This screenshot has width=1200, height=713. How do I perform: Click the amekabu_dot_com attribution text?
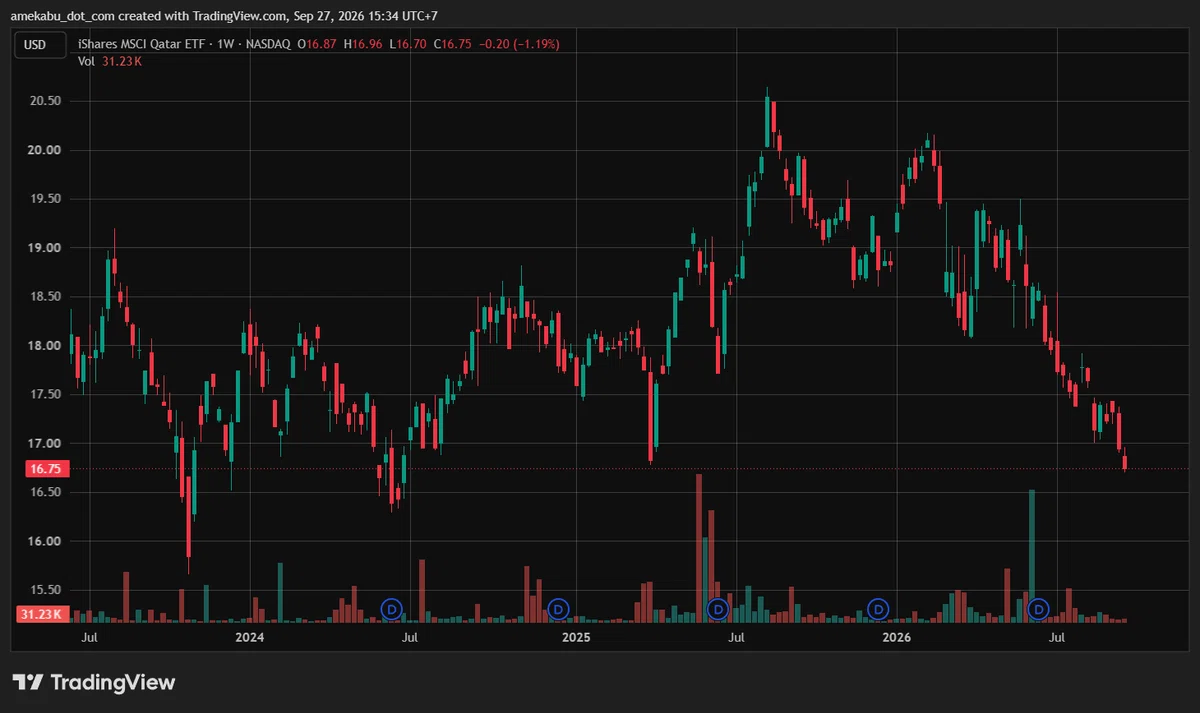(x=66, y=16)
